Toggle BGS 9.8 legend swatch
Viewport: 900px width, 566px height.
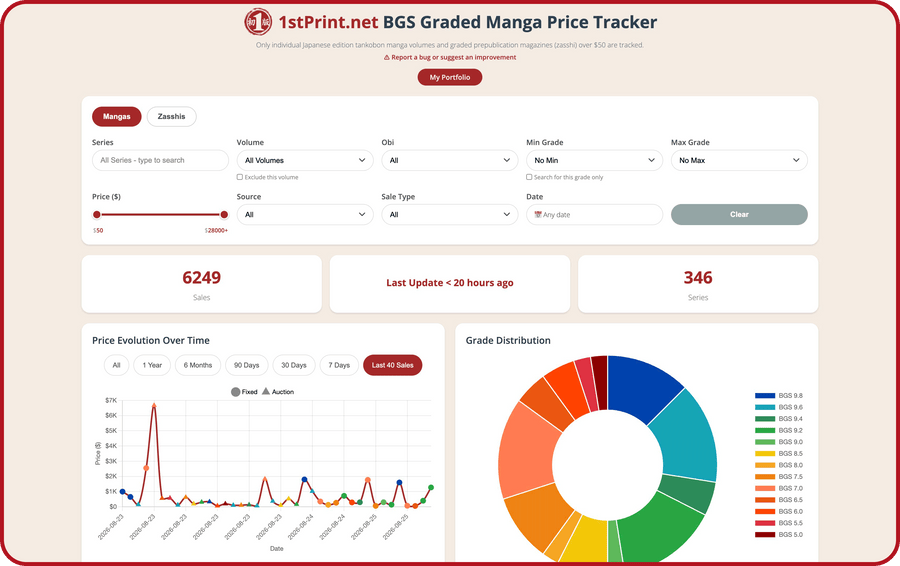[765, 396]
